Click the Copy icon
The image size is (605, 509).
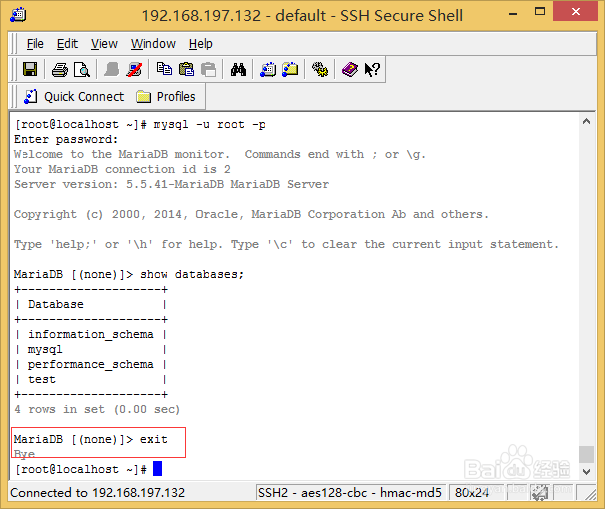[x=164, y=69]
